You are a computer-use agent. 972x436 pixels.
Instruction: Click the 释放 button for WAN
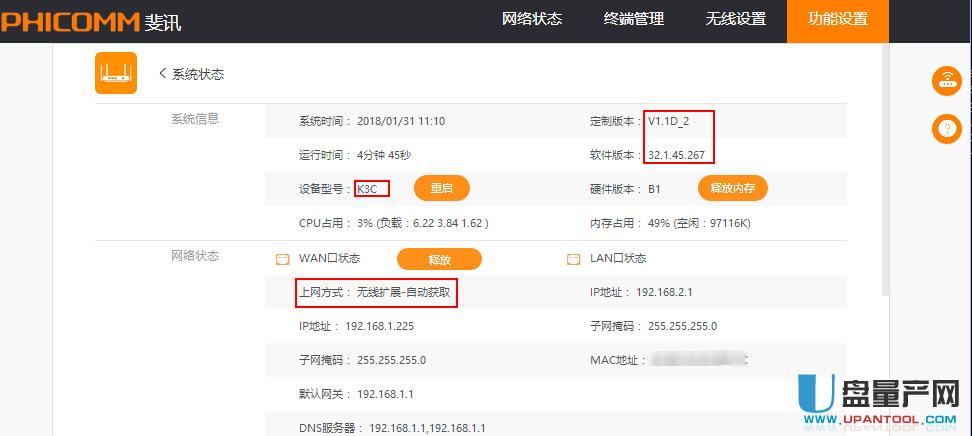click(439, 259)
